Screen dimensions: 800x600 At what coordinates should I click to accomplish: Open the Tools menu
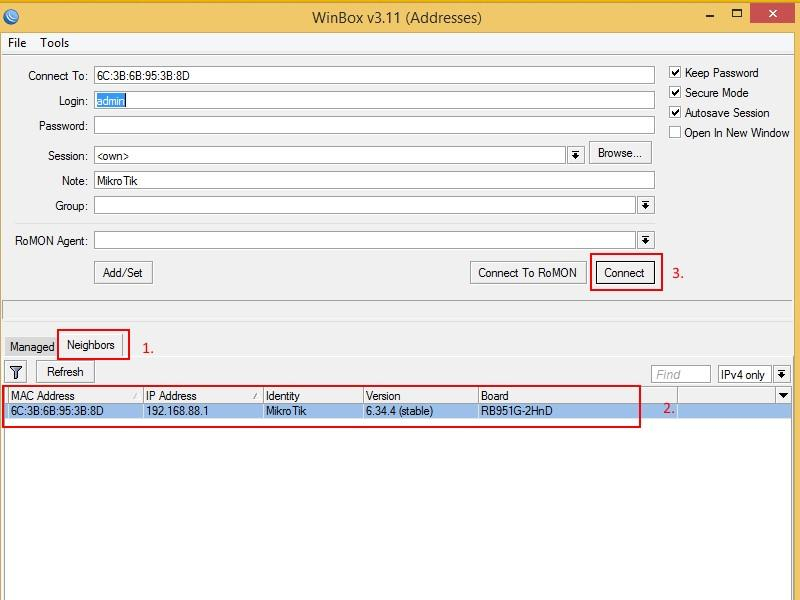pyautogui.click(x=54, y=43)
